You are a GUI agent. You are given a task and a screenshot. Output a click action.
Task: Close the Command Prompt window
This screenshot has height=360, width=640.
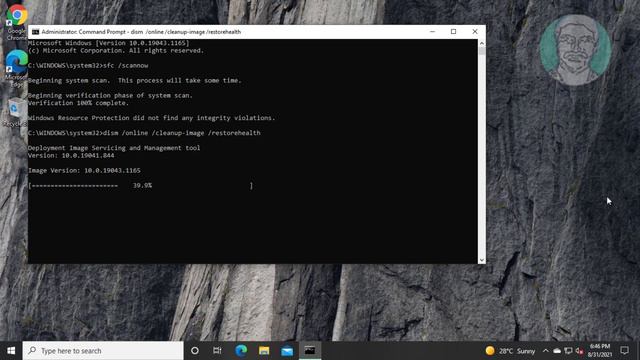coord(475,32)
